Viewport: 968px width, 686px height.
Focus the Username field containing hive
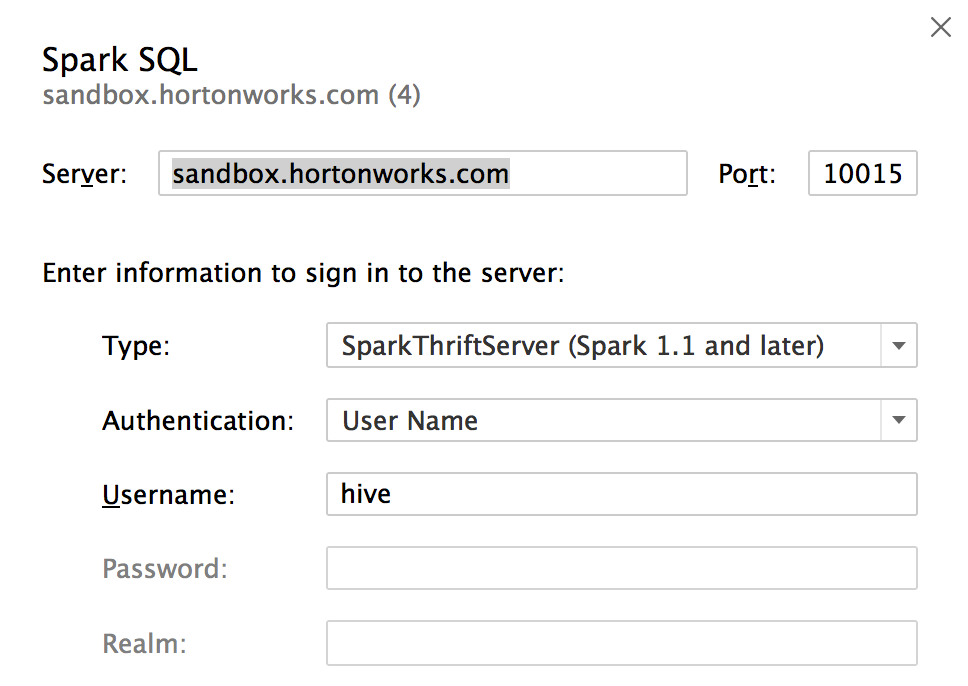click(621, 494)
